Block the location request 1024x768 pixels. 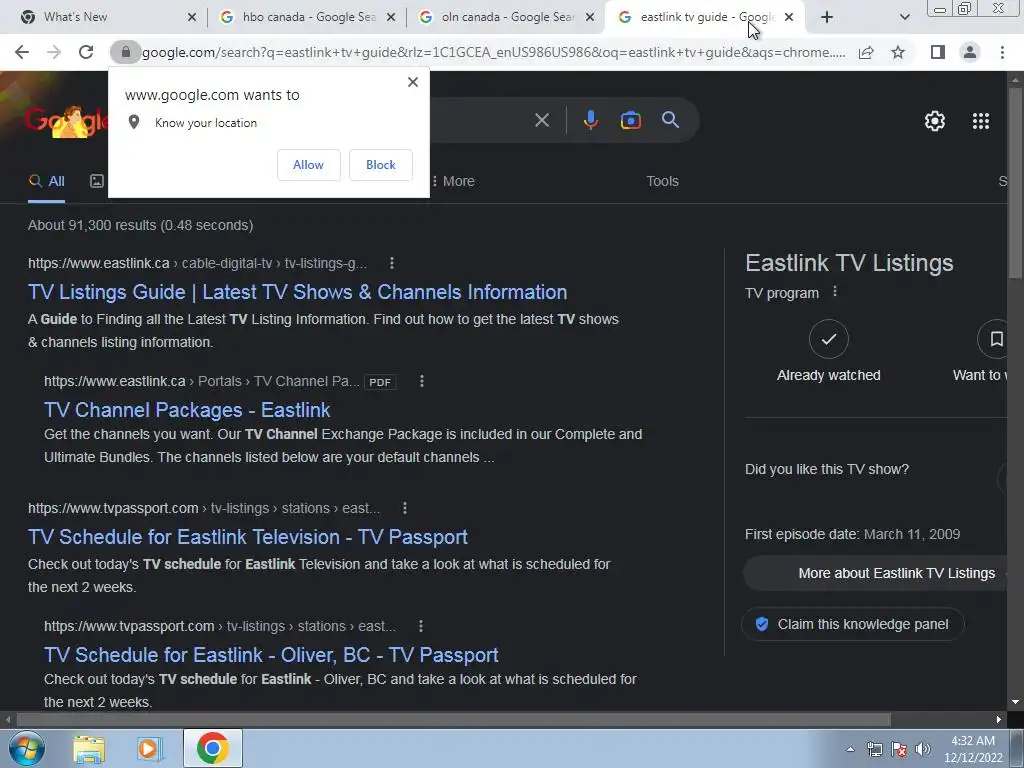pyautogui.click(x=381, y=165)
